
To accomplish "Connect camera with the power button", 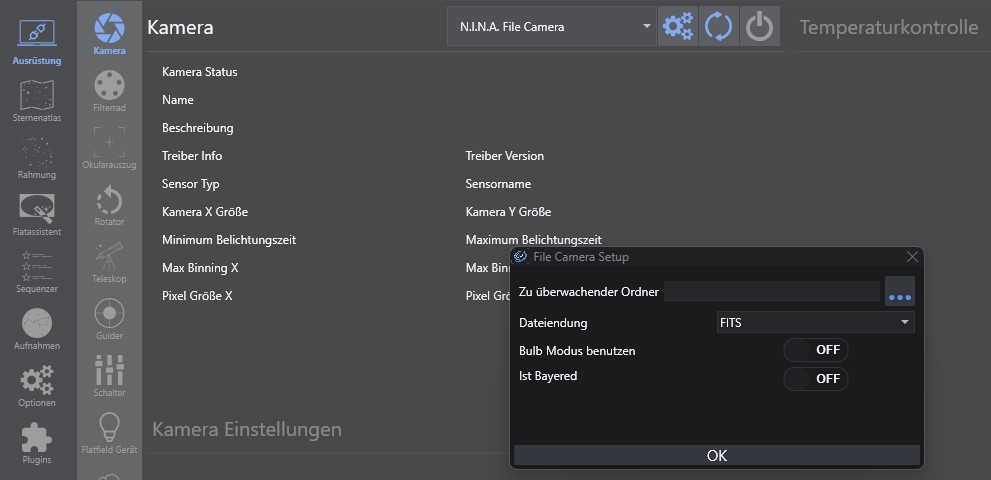I will [759, 27].
